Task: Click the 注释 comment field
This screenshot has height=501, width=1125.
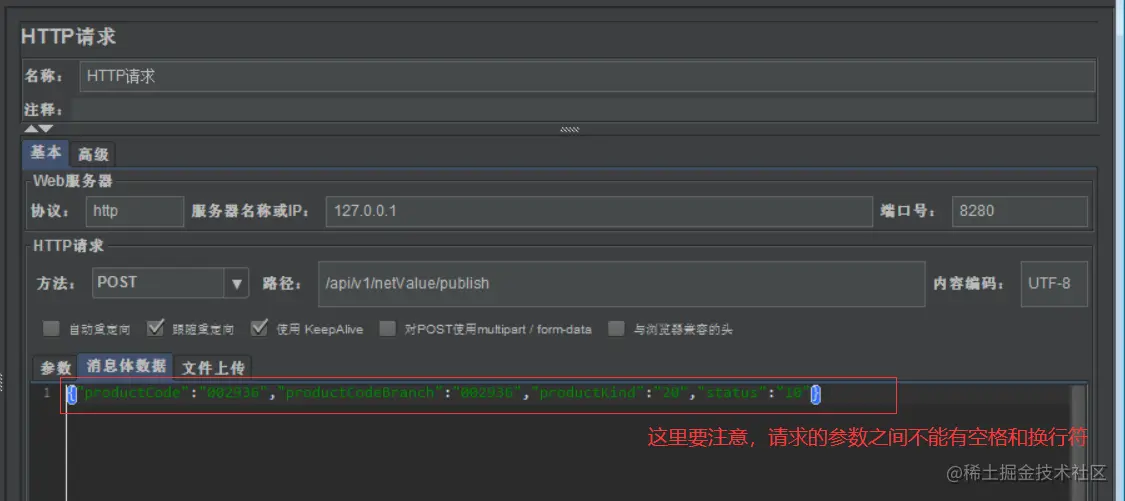Action: (583, 110)
